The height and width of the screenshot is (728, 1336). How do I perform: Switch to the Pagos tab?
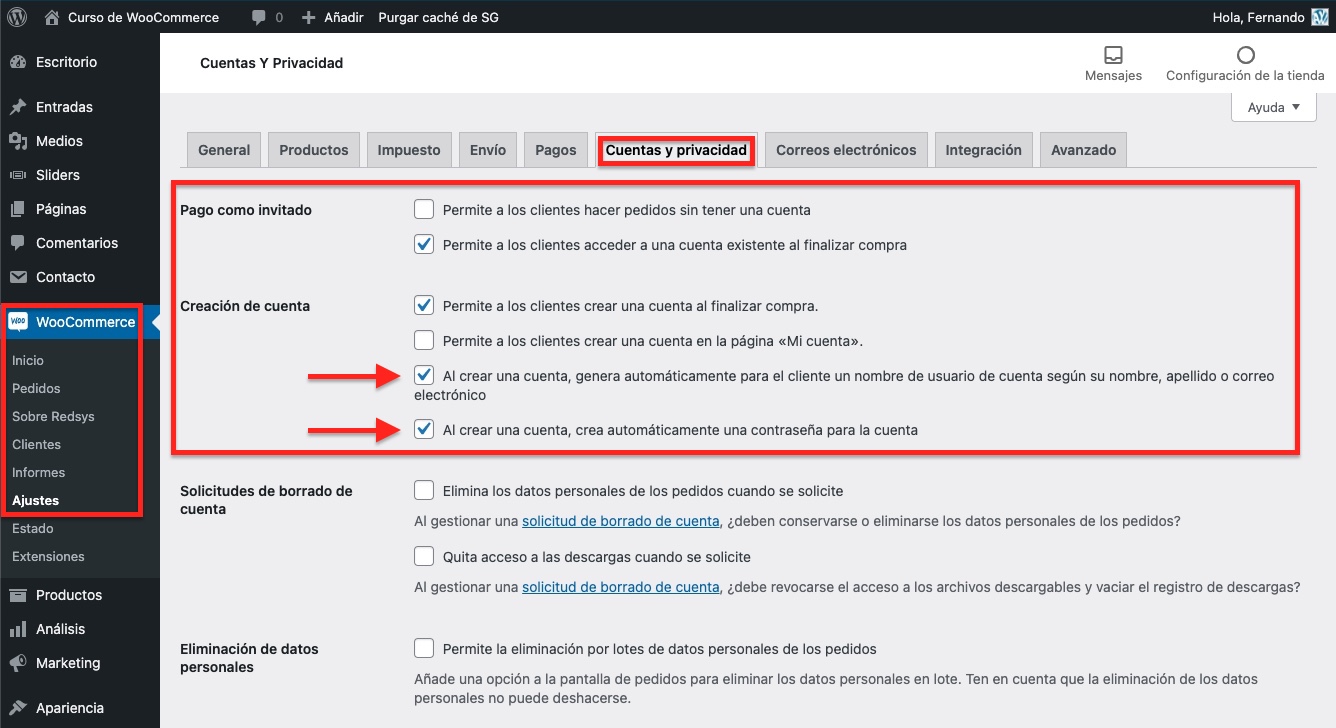pos(556,150)
